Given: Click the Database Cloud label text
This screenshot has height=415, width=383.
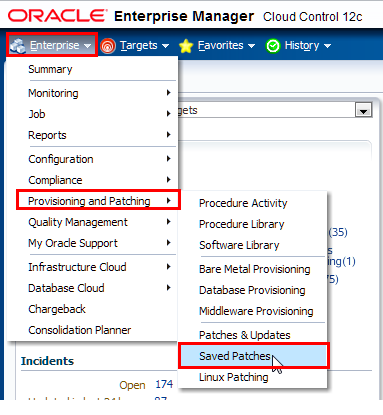Looking at the screenshot, I should 66,288.
